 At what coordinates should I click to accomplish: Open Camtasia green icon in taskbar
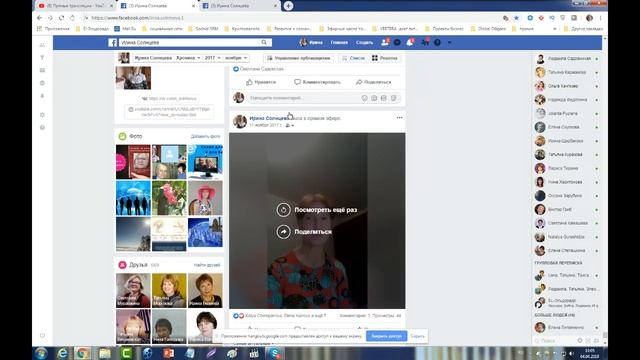click(x=126, y=353)
